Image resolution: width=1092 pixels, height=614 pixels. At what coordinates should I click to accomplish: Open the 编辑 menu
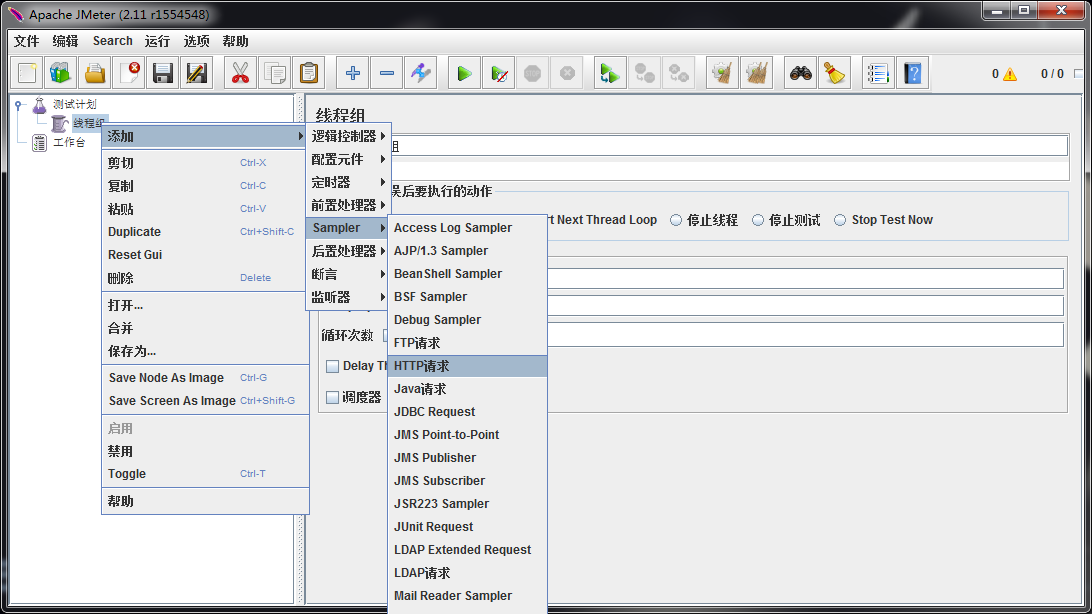tap(65, 41)
